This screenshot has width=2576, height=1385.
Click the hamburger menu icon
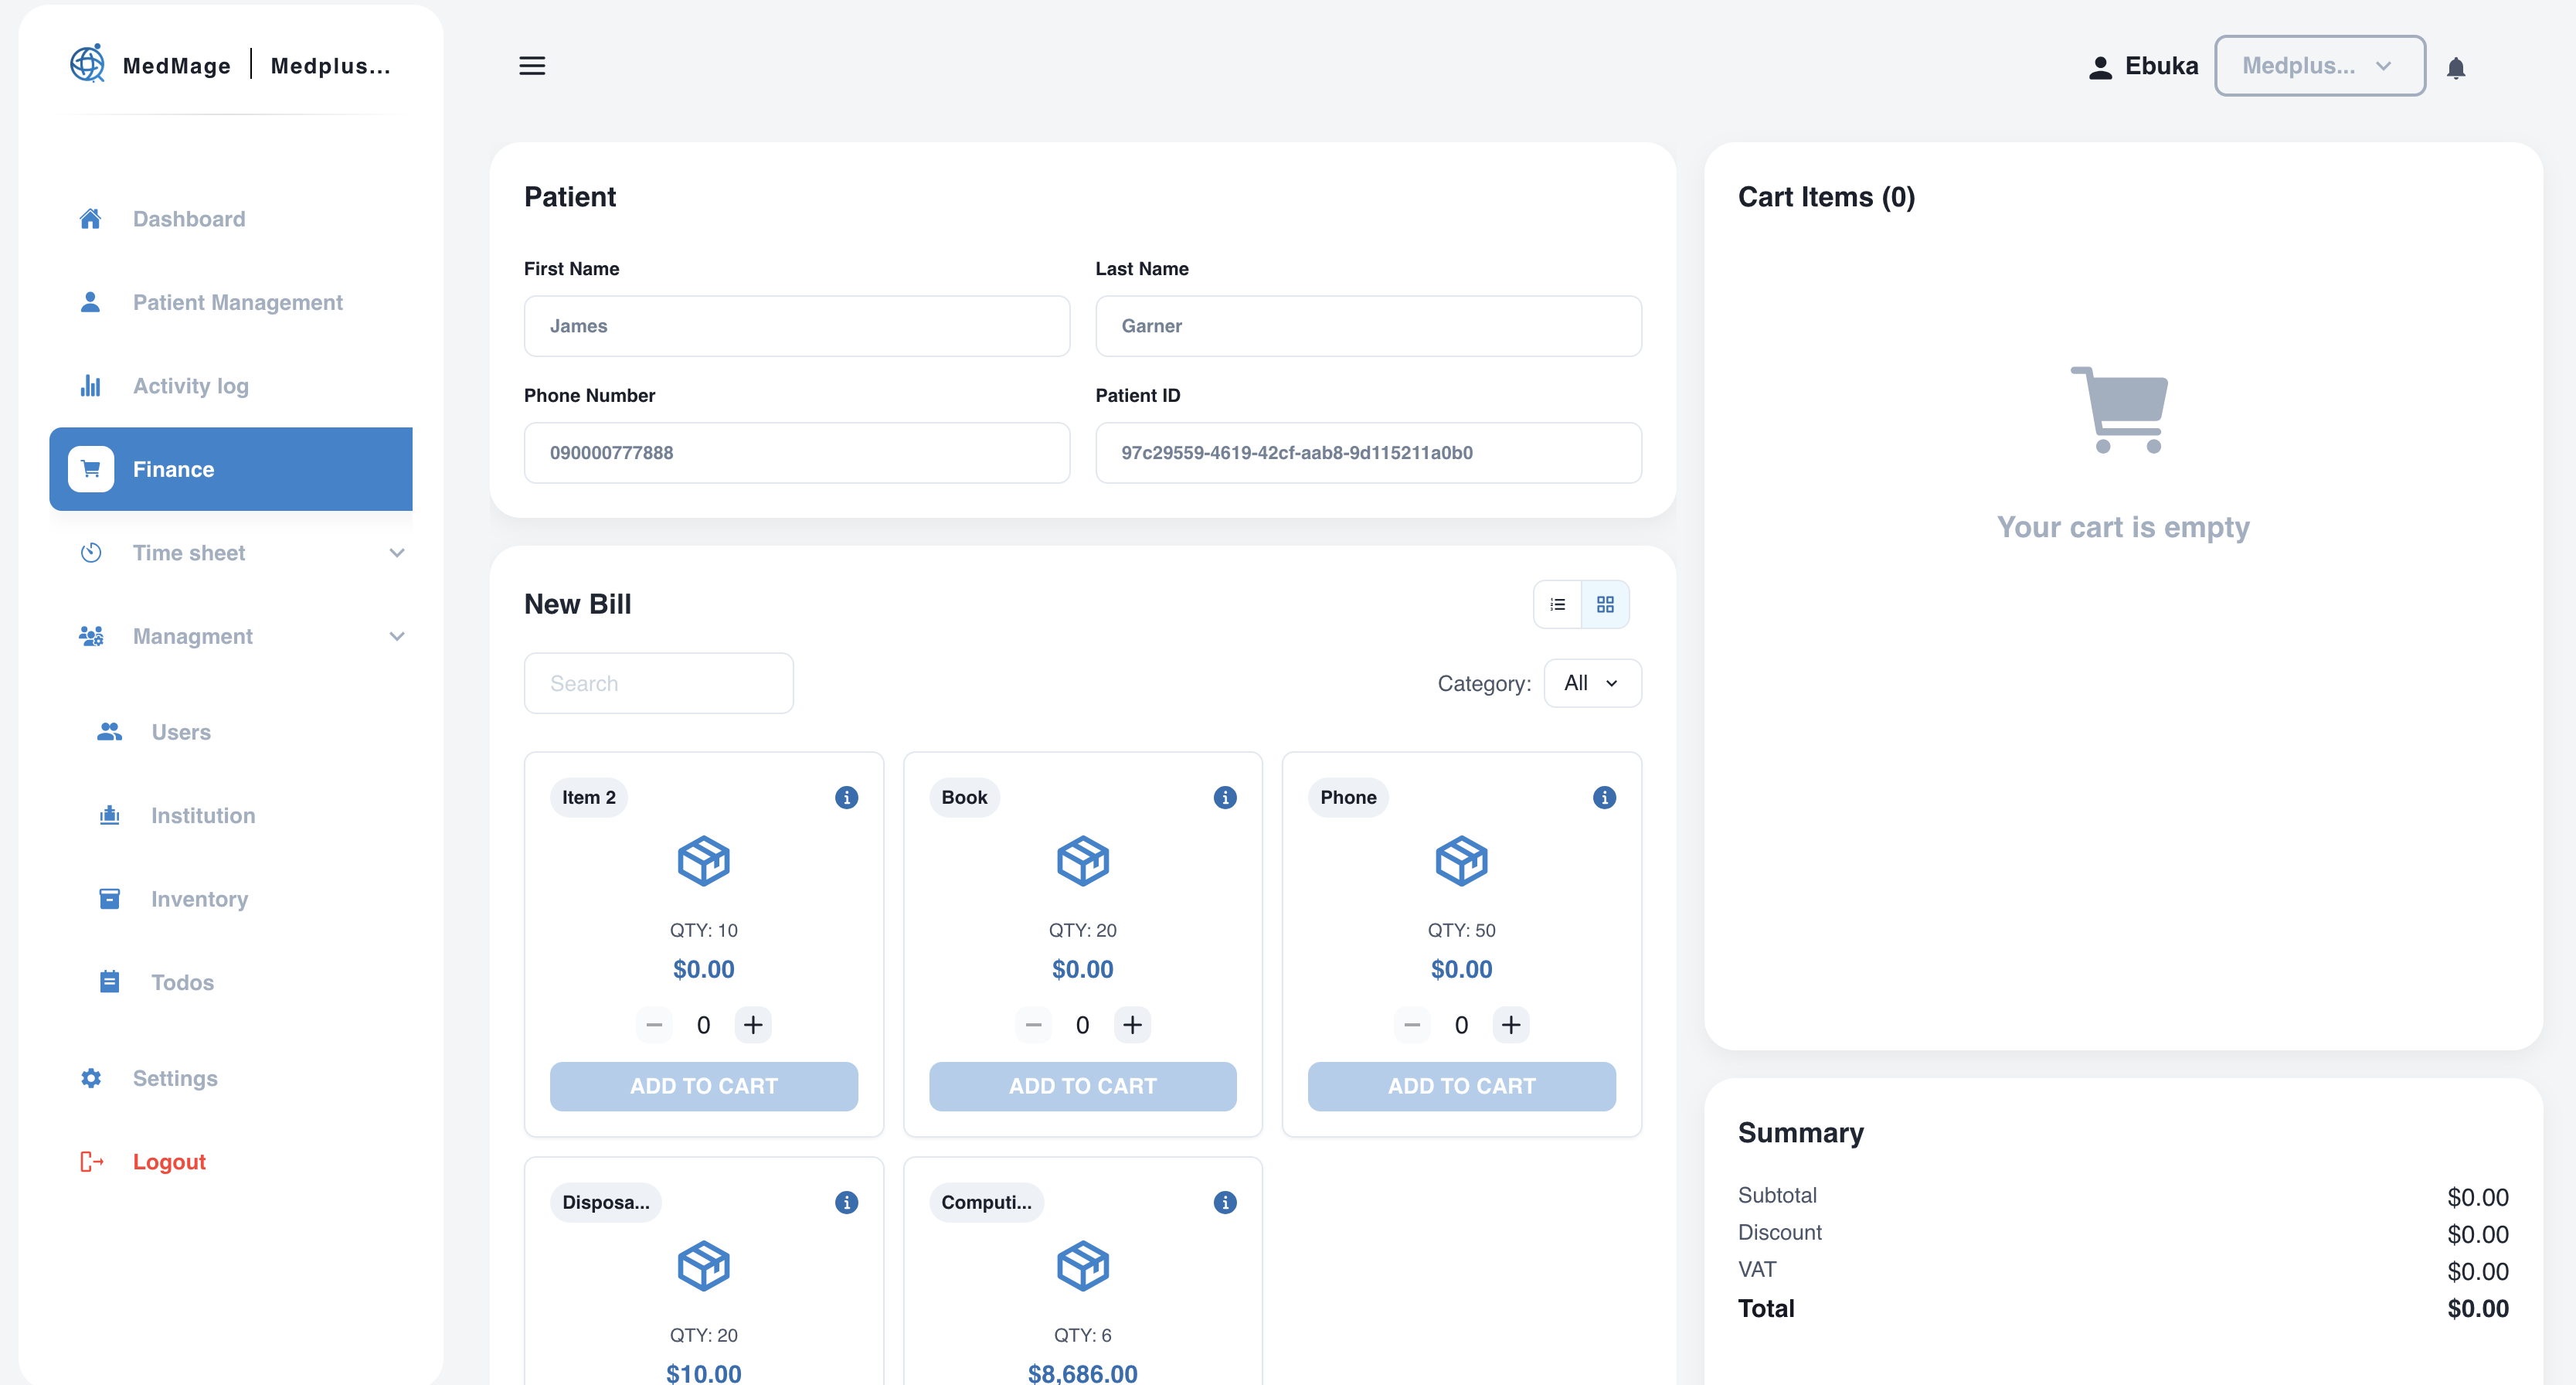point(532,66)
